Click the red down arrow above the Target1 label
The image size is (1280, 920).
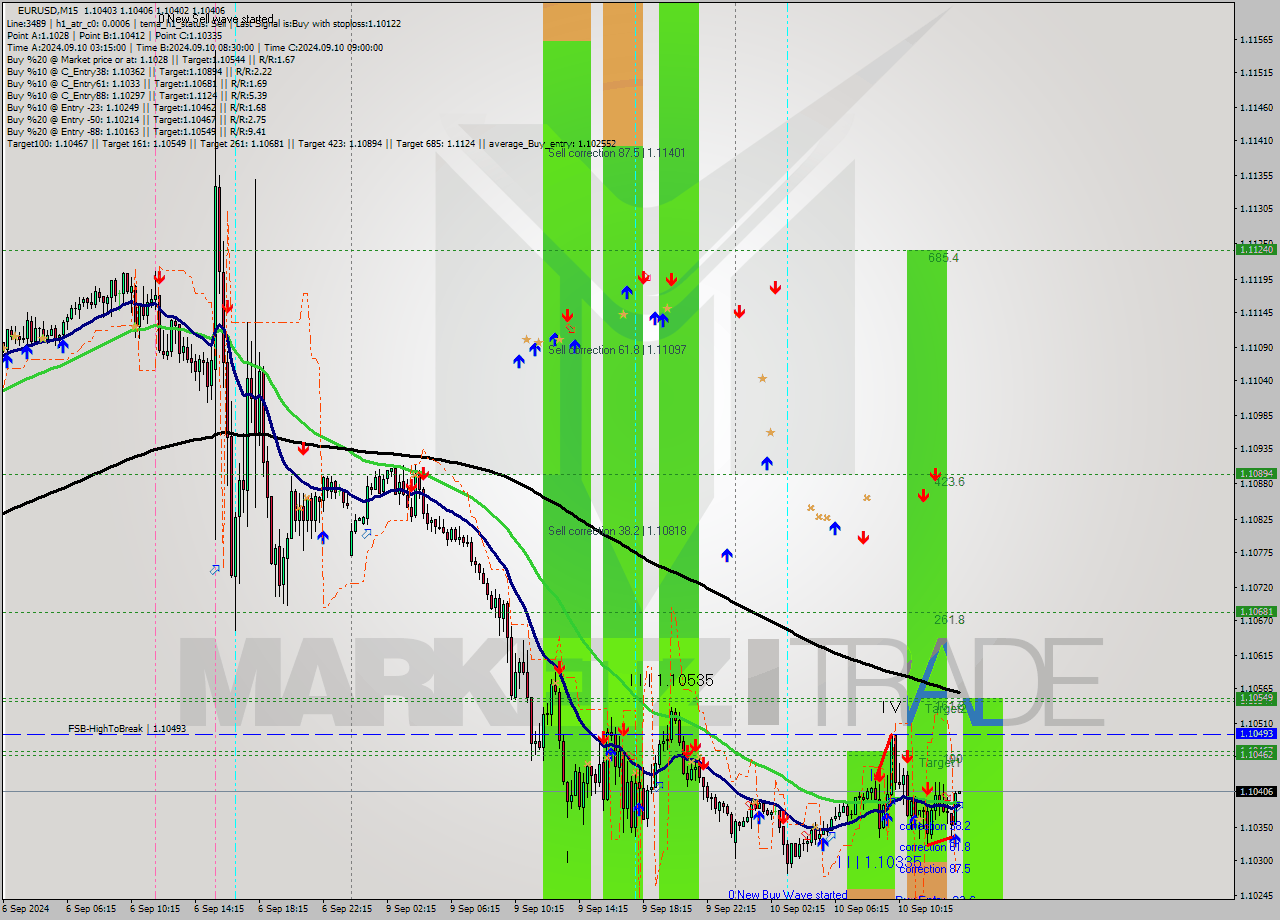point(908,755)
